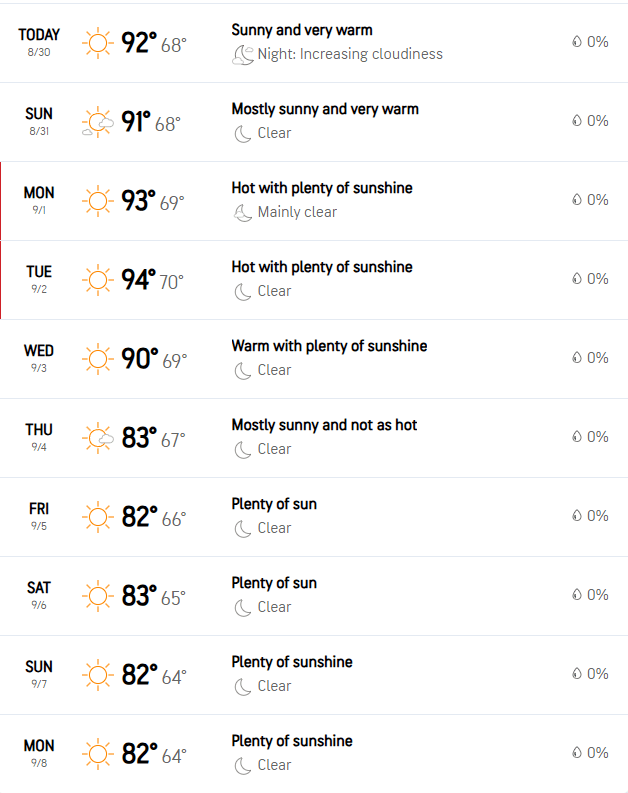This screenshot has height=793, width=628.
Task: Click "Night: Increasing cloudiness" text
Action: click(350, 54)
